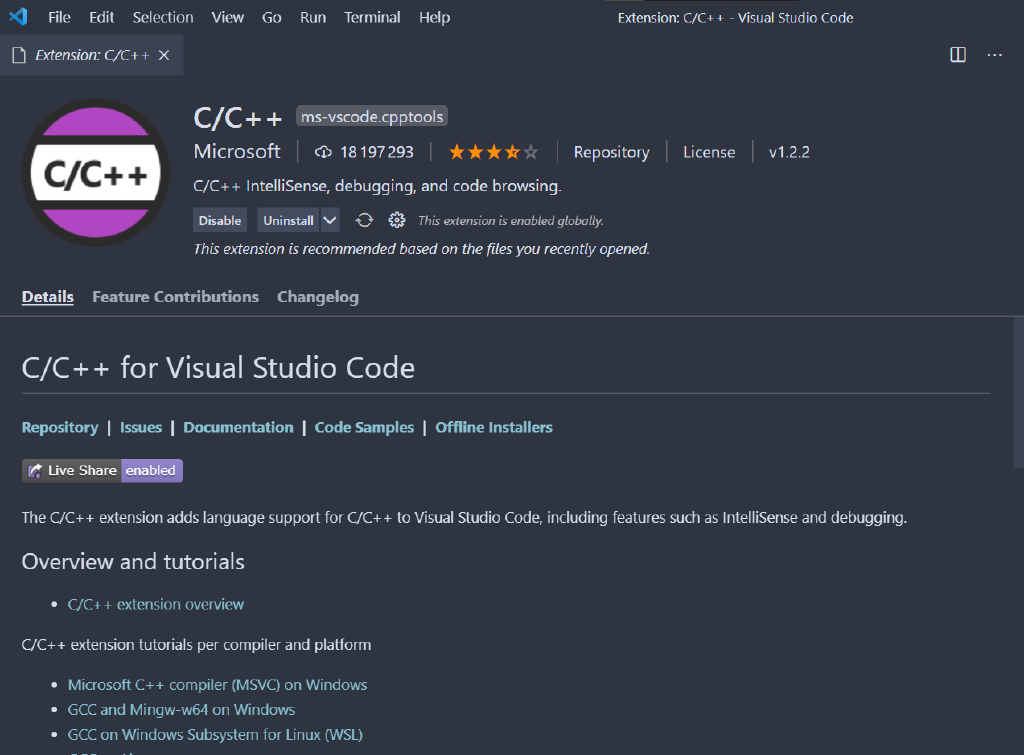Open the extension settings gear icon
This screenshot has height=755, width=1024.
click(x=397, y=220)
